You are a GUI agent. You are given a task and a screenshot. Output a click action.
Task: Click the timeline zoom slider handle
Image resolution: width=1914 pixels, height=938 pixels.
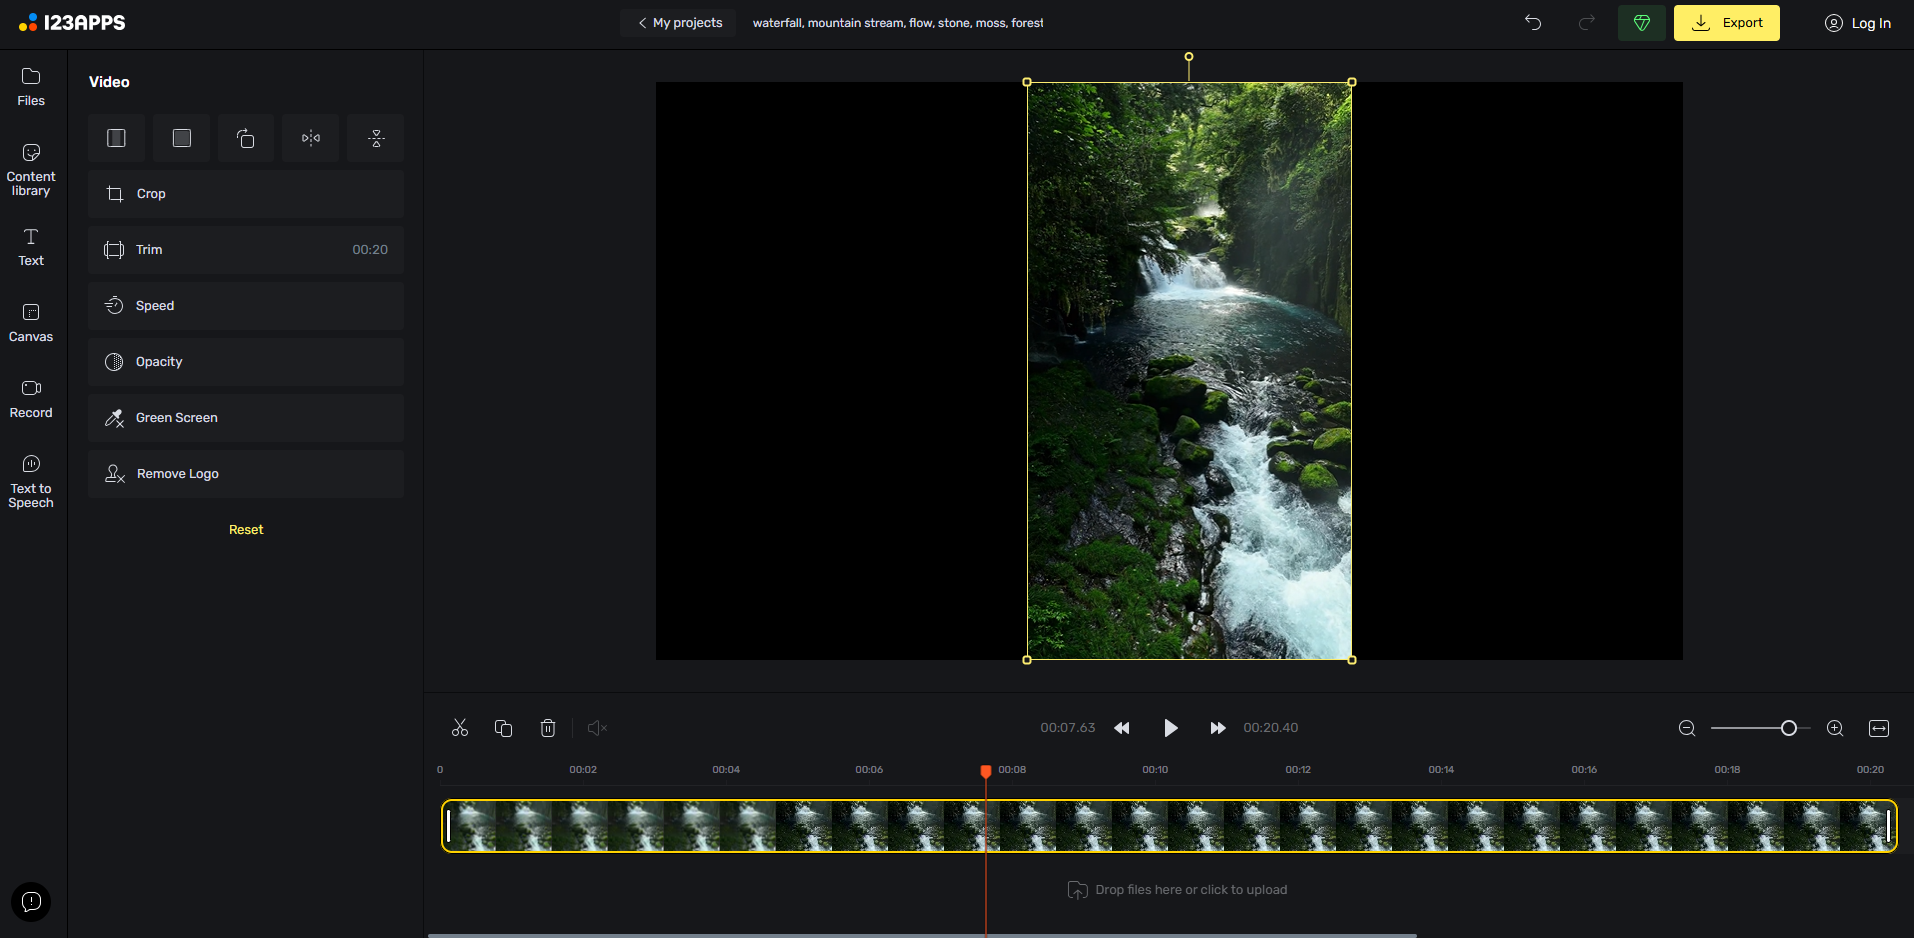(x=1789, y=728)
